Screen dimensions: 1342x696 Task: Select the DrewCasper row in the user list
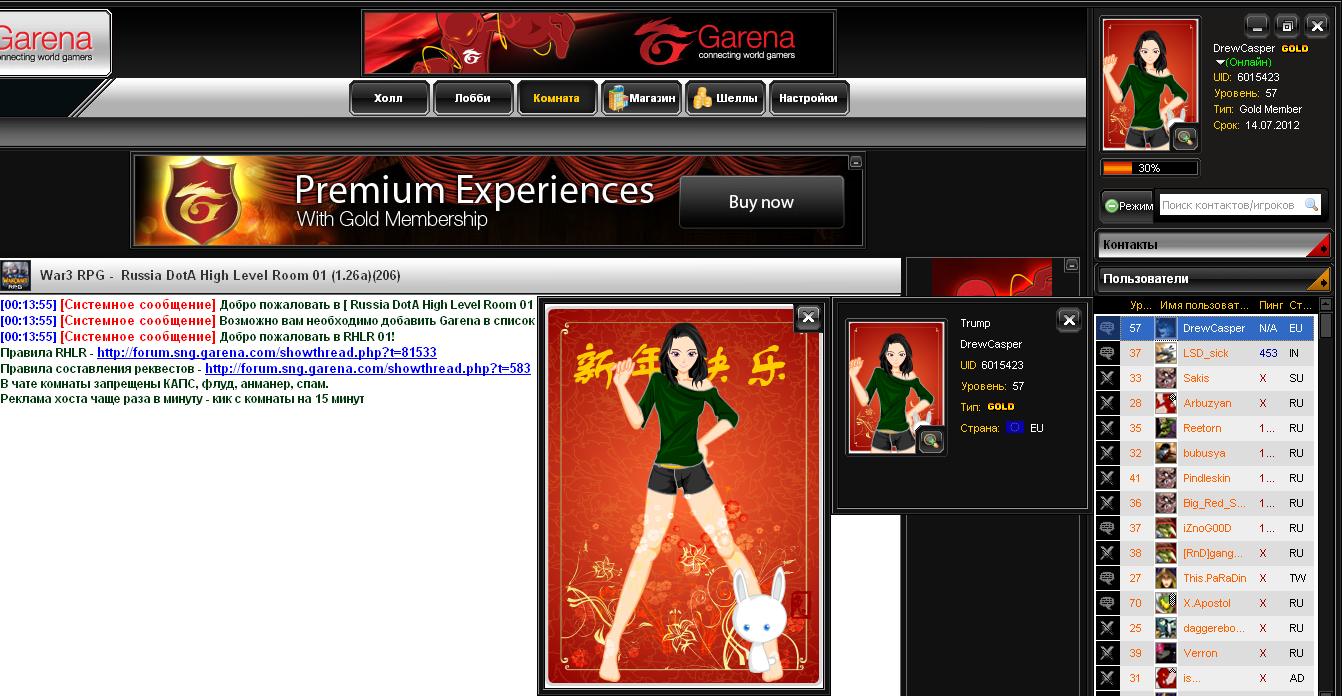pyautogui.click(x=1206, y=328)
